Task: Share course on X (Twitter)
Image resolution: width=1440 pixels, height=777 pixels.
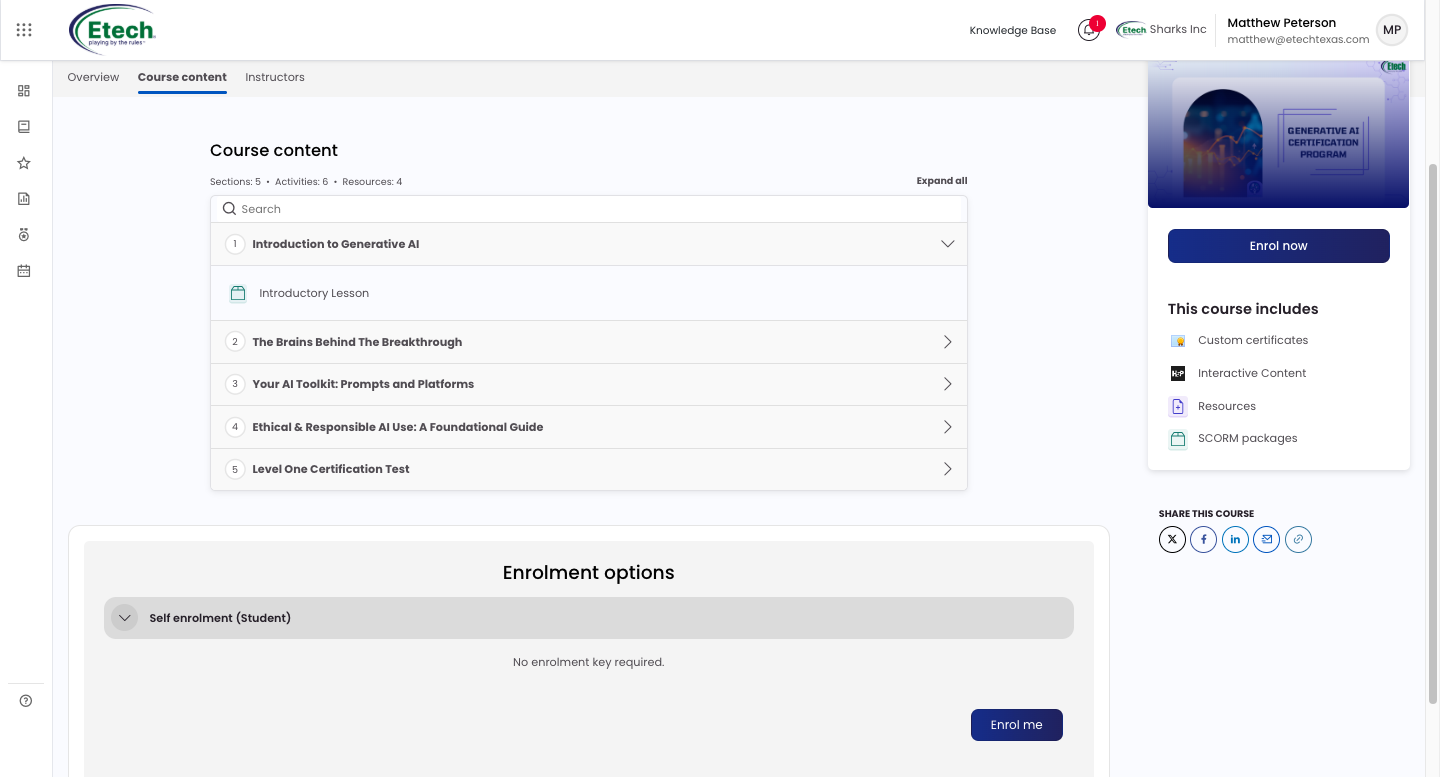Action: (1172, 540)
